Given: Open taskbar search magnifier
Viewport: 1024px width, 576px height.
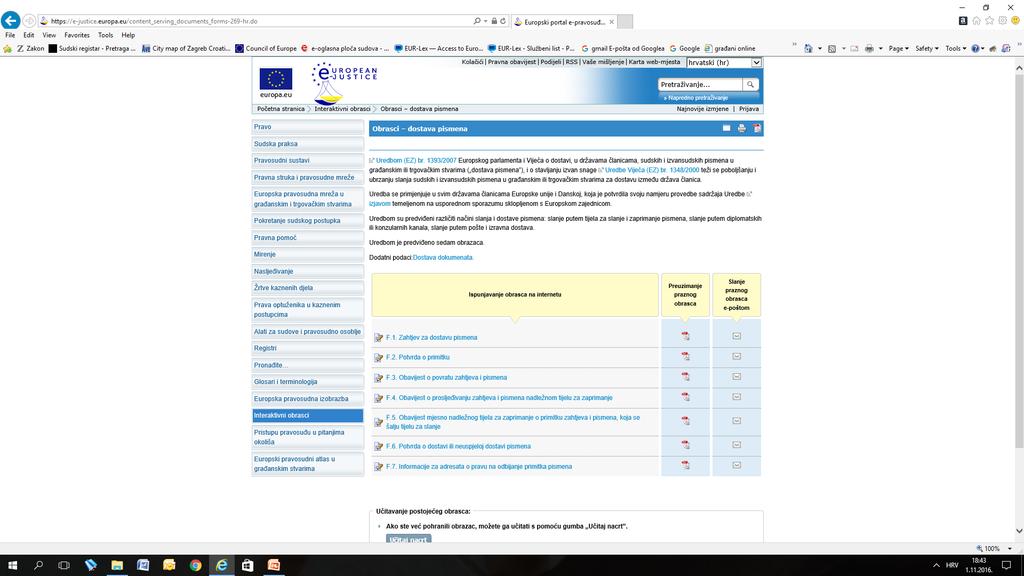Looking at the screenshot, I should (39, 565).
